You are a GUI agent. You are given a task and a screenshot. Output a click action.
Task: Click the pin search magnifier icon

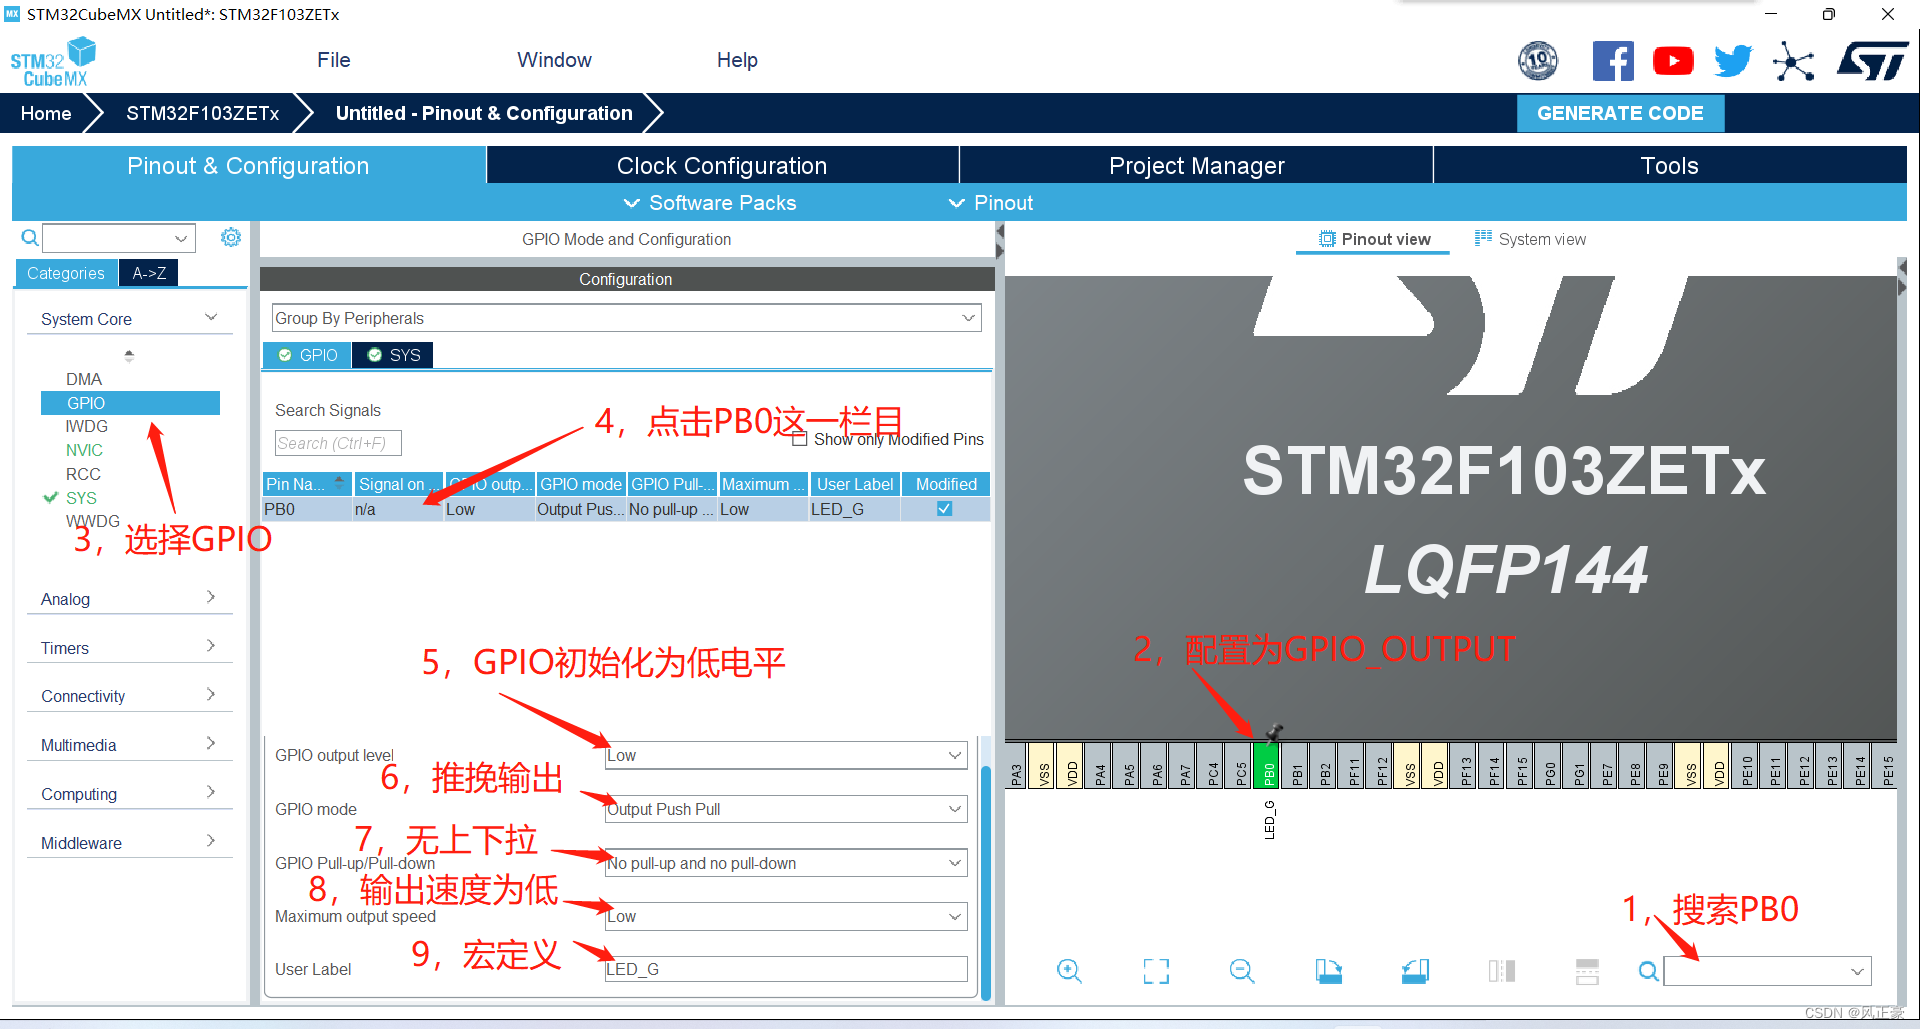1649,971
